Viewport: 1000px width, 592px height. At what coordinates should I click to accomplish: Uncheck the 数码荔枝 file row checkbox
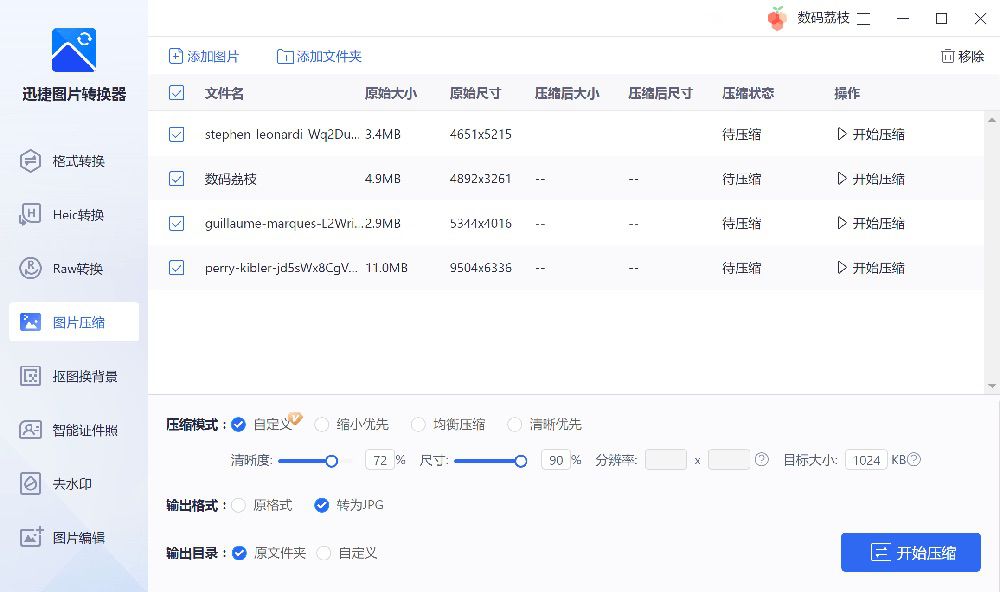[177, 179]
